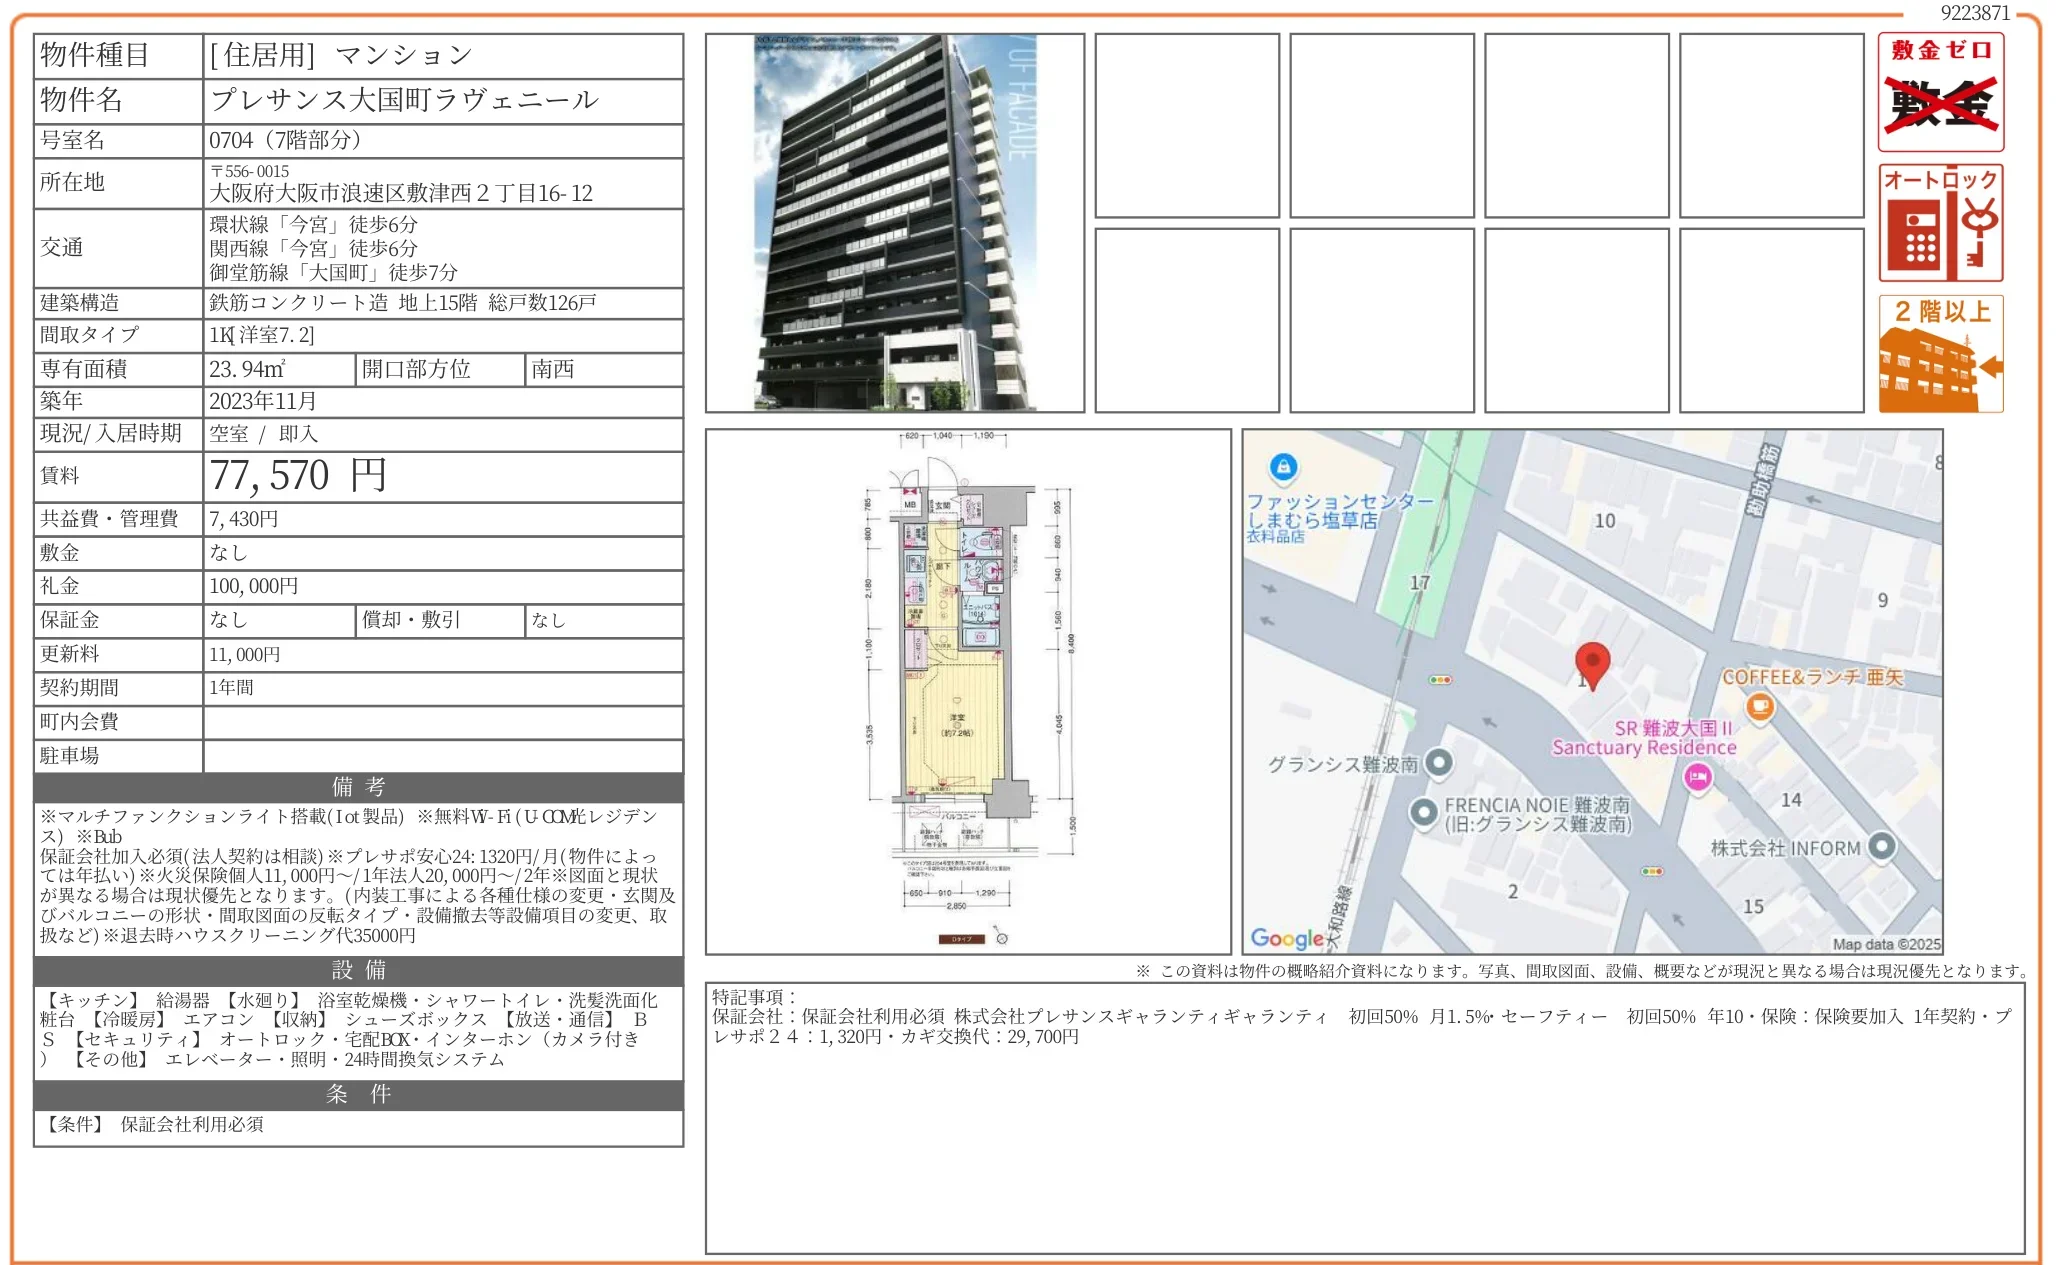The width and height of the screenshot is (2056, 1265).
Task: Click the Google logo on the map
Action: pos(1288,937)
